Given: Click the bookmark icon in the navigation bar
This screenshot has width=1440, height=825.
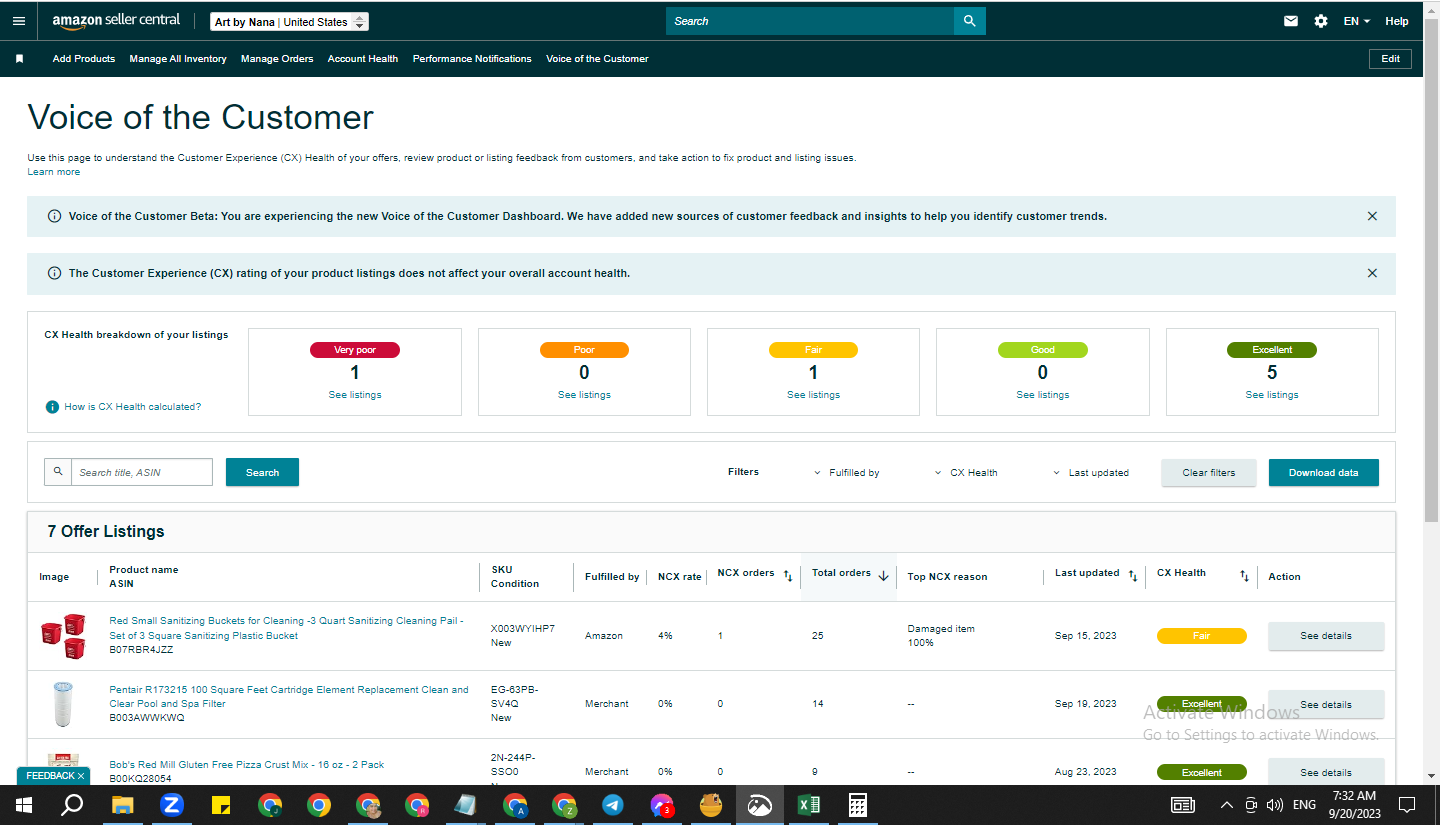Looking at the screenshot, I should click(19, 59).
